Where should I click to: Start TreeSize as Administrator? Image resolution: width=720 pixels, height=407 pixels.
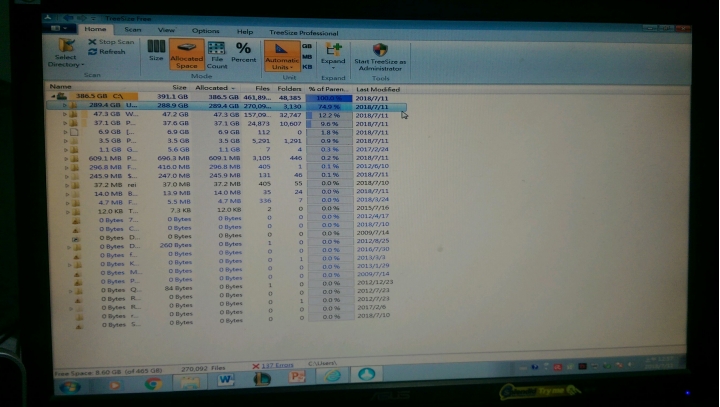[380, 57]
